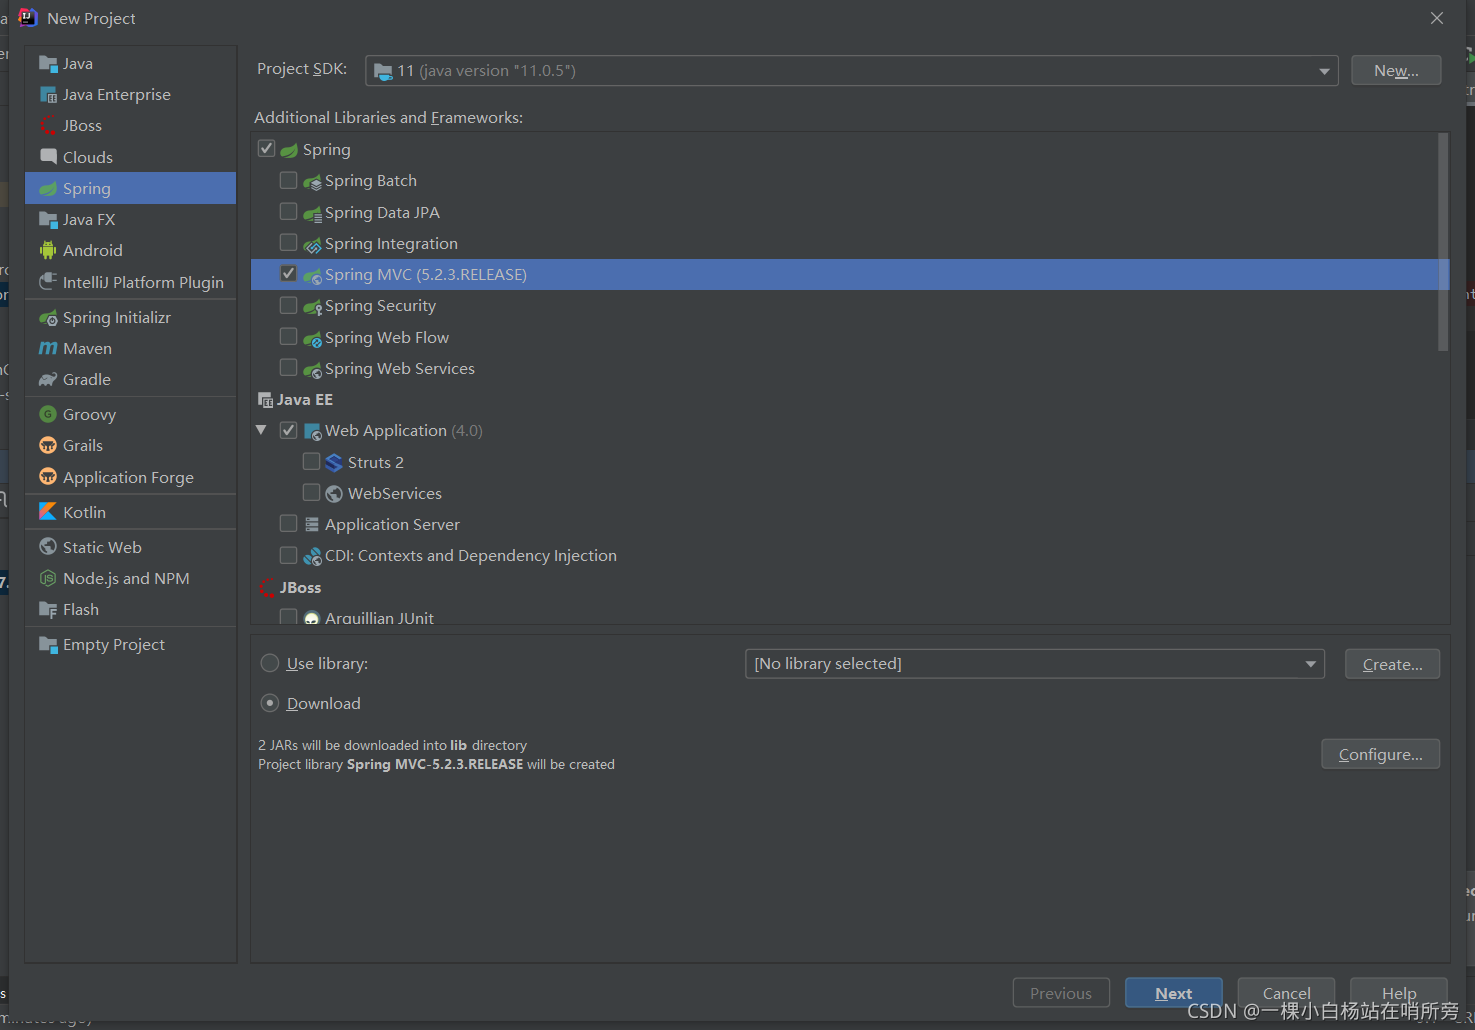Select the Use library radio button
This screenshot has height=1030, width=1475.
pos(269,663)
